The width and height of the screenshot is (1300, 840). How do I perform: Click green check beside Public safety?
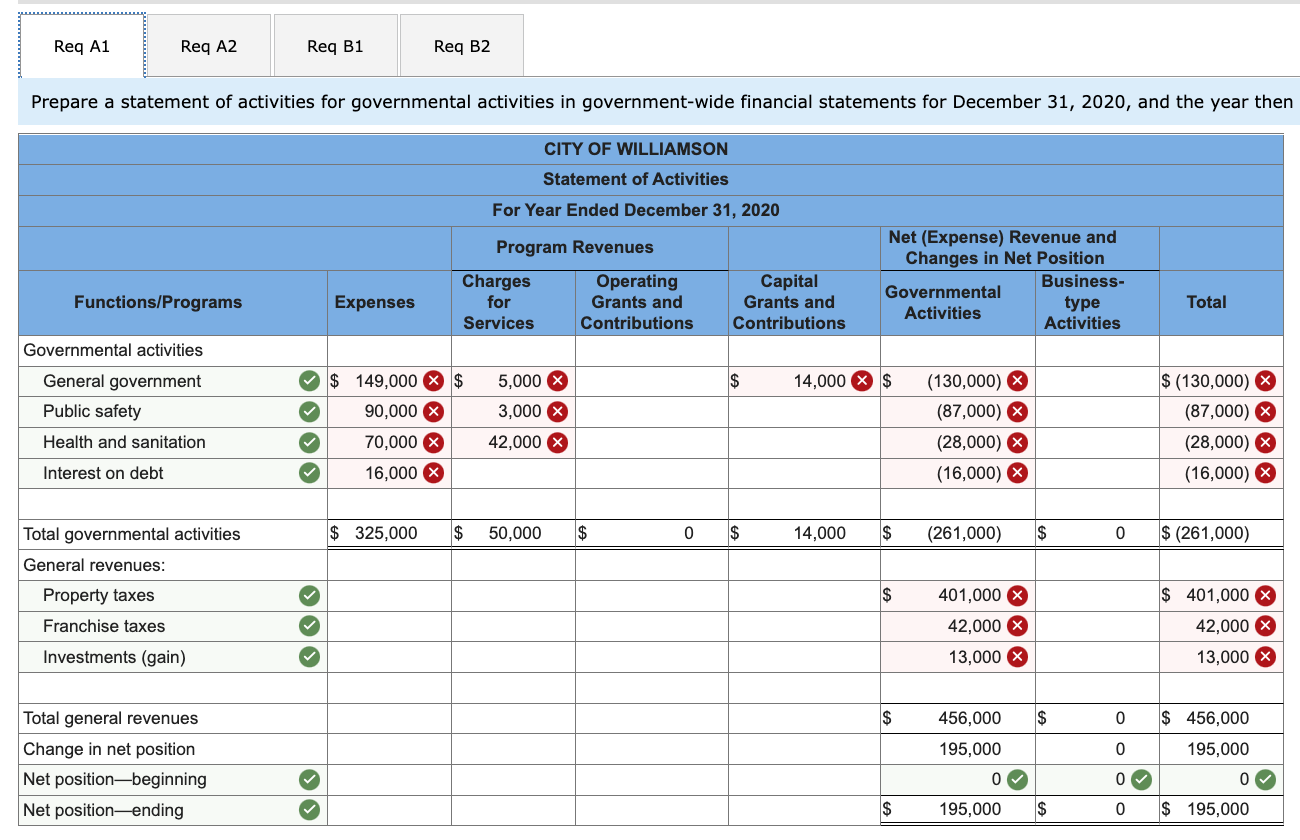310,411
